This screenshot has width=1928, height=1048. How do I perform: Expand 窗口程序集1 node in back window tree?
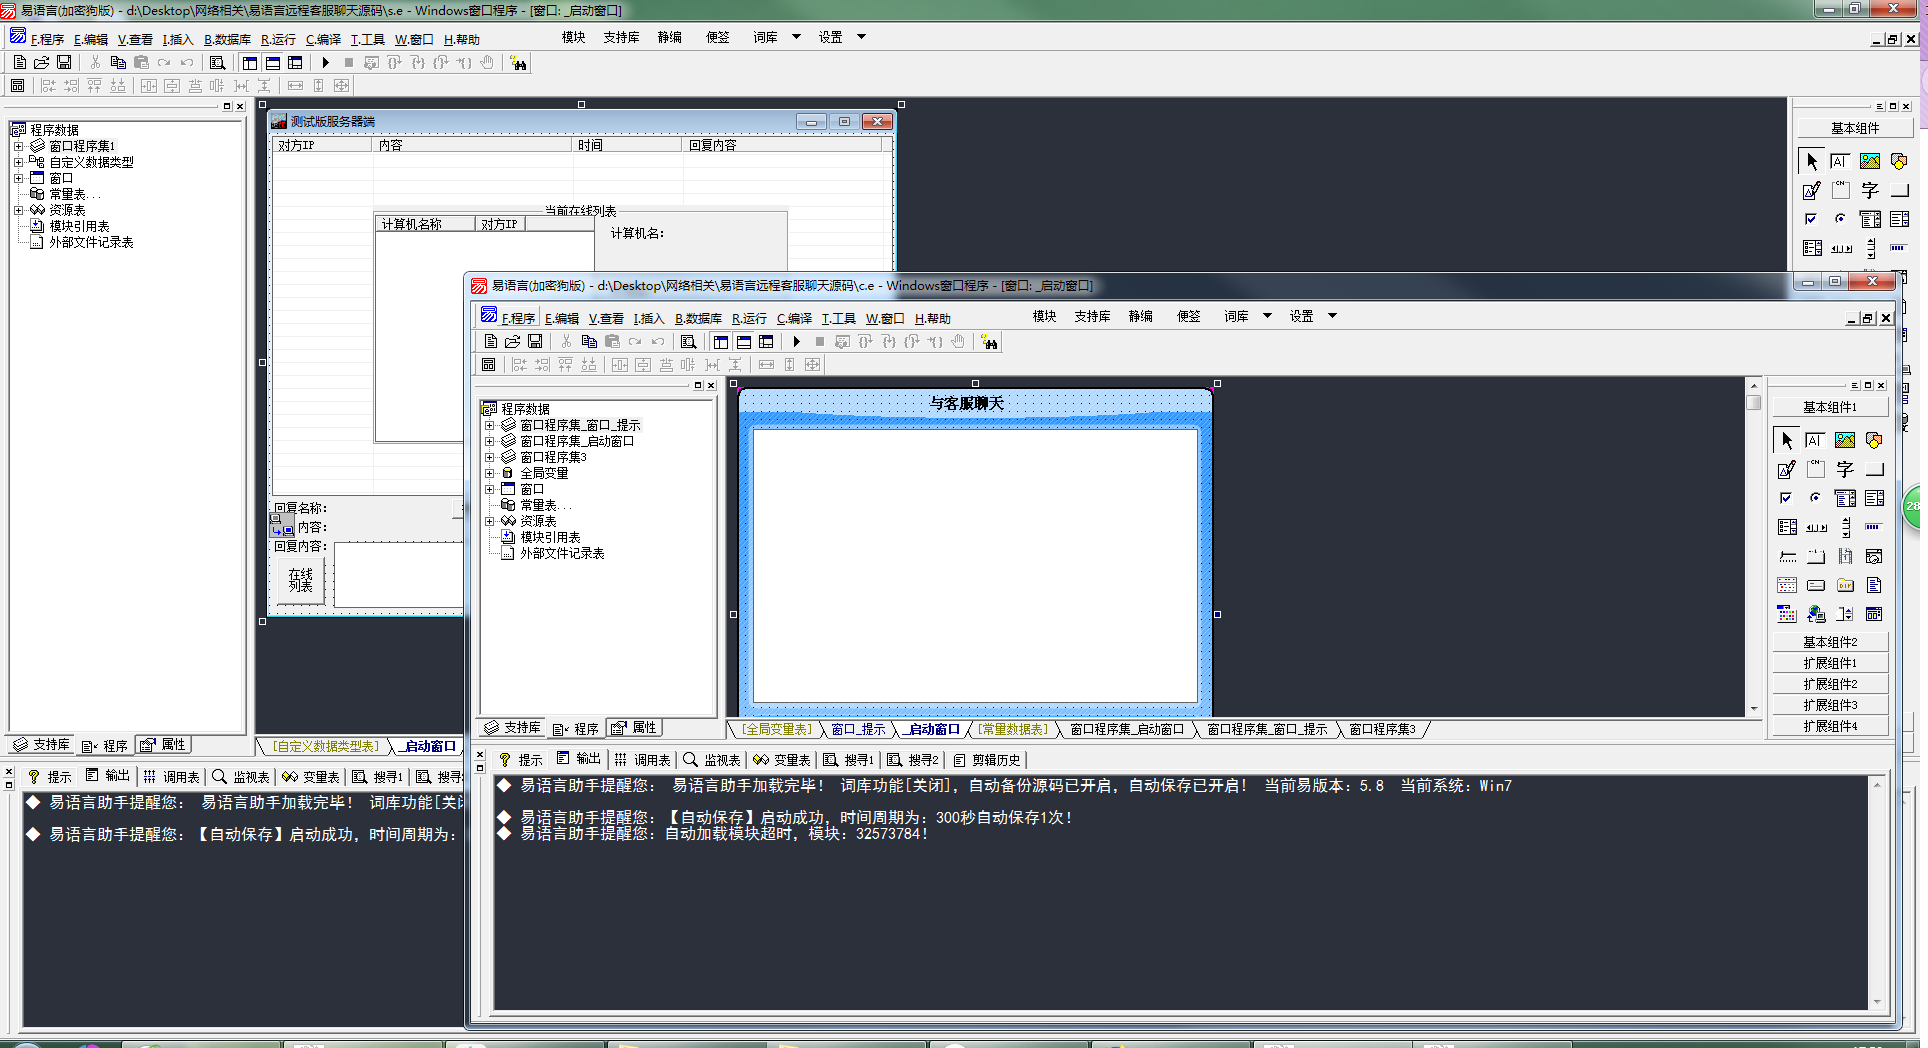click(x=19, y=146)
